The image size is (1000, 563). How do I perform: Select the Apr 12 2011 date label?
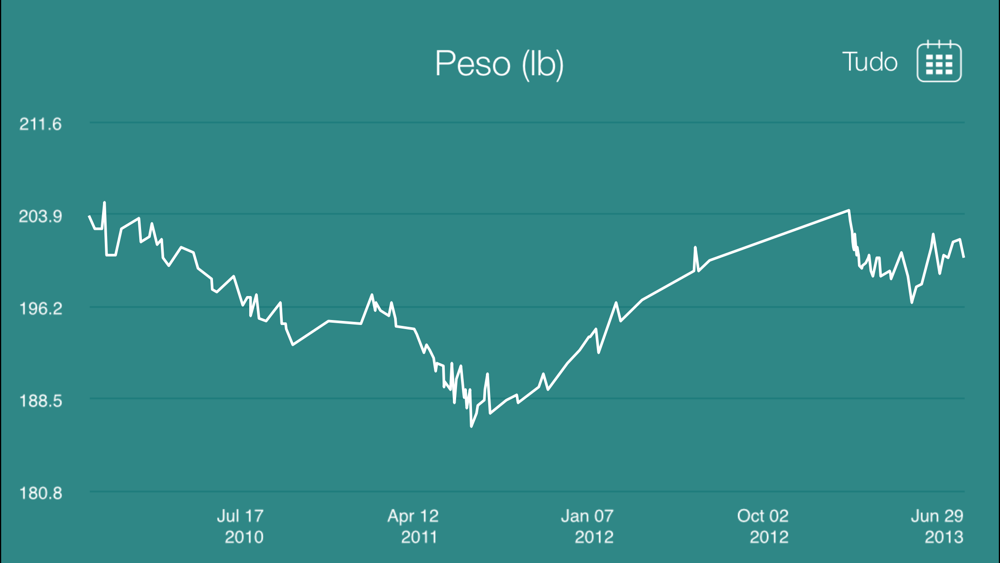(413, 527)
